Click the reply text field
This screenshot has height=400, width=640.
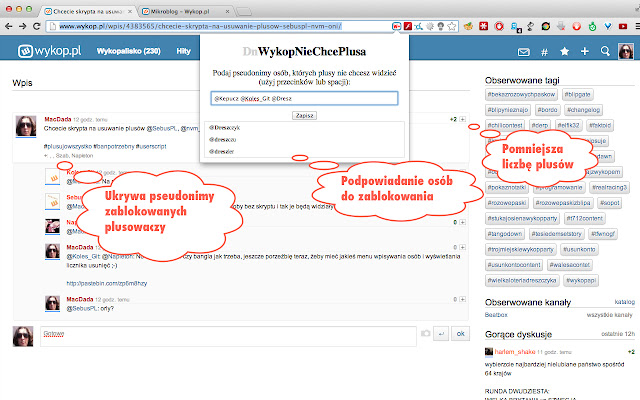[228, 336]
